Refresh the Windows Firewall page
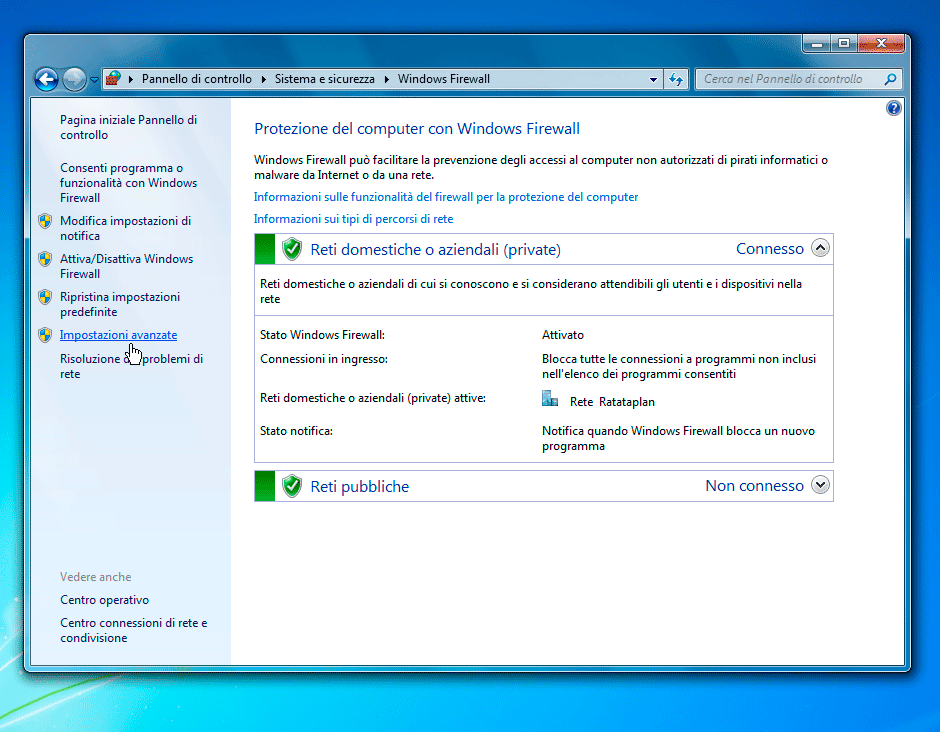The width and height of the screenshot is (940, 732). click(x=676, y=79)
